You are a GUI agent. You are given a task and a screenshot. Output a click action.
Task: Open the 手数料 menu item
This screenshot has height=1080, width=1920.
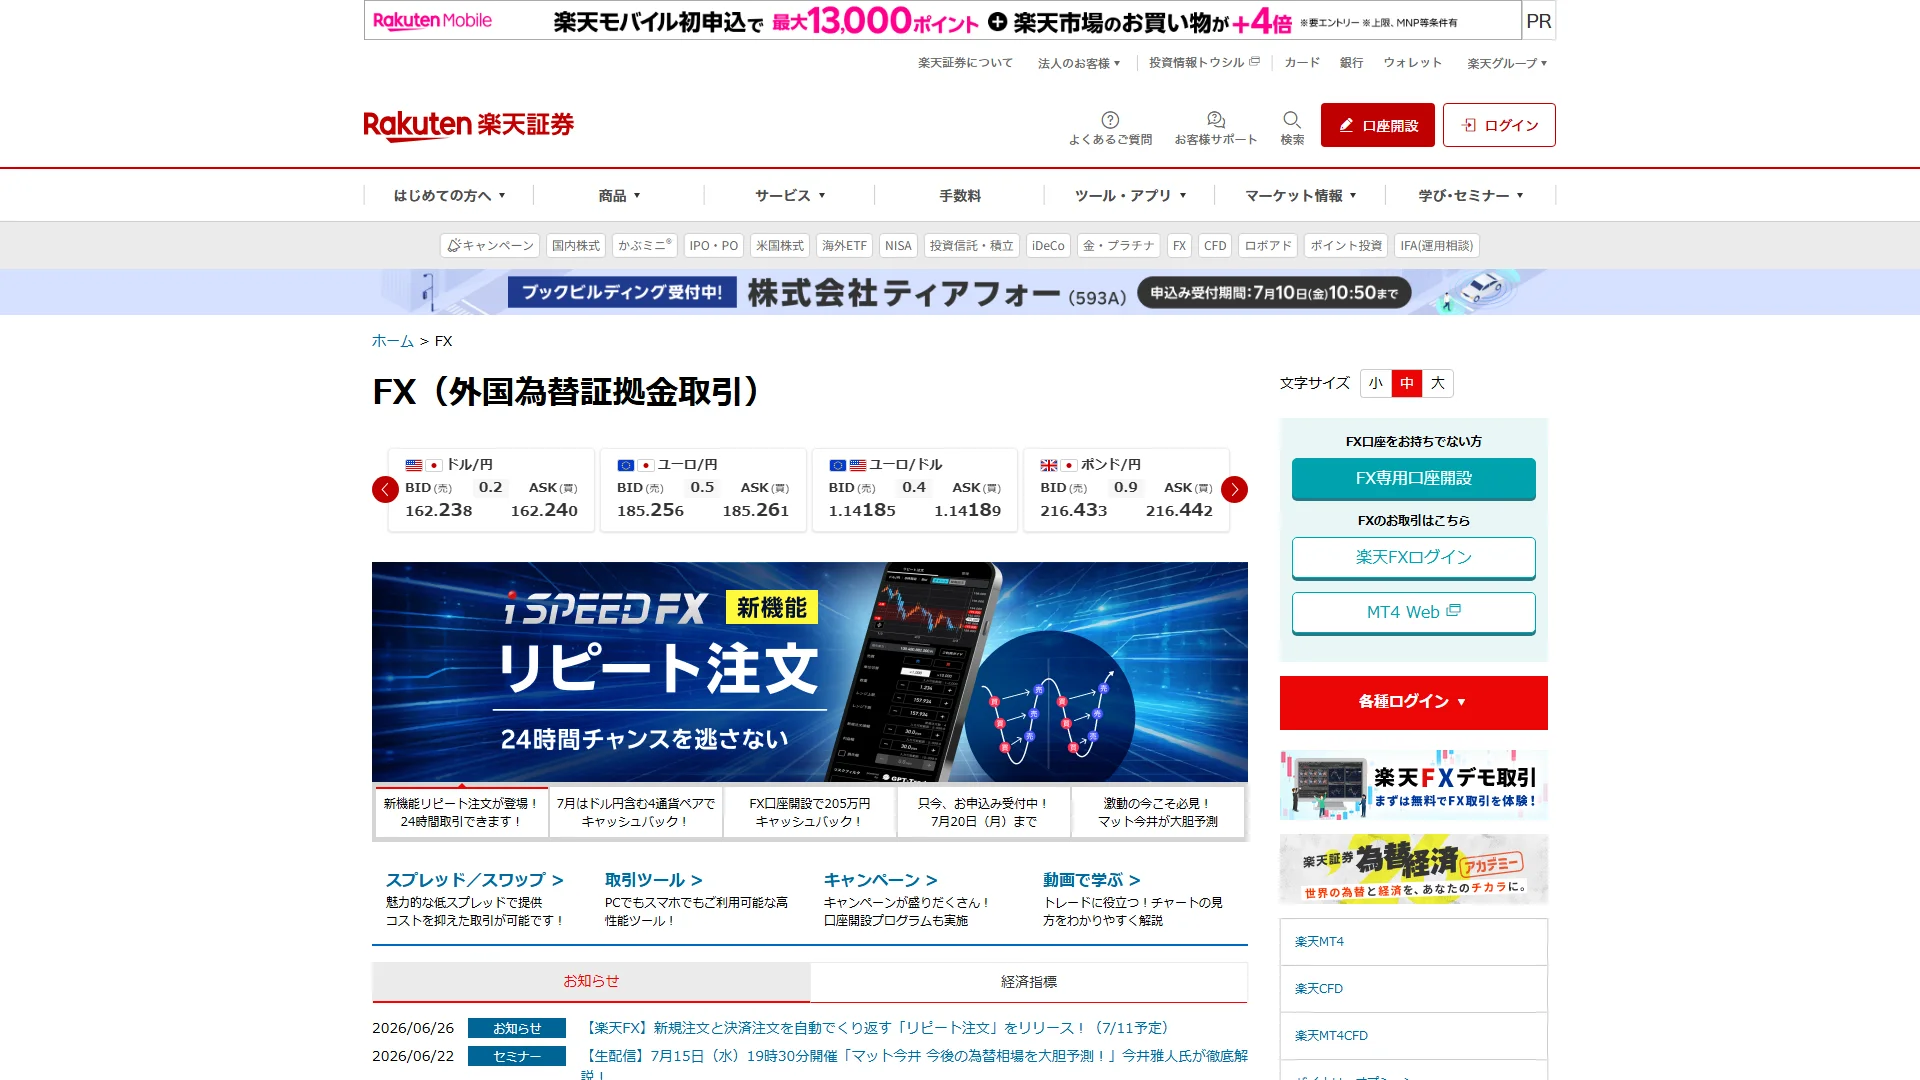[960, 195]
